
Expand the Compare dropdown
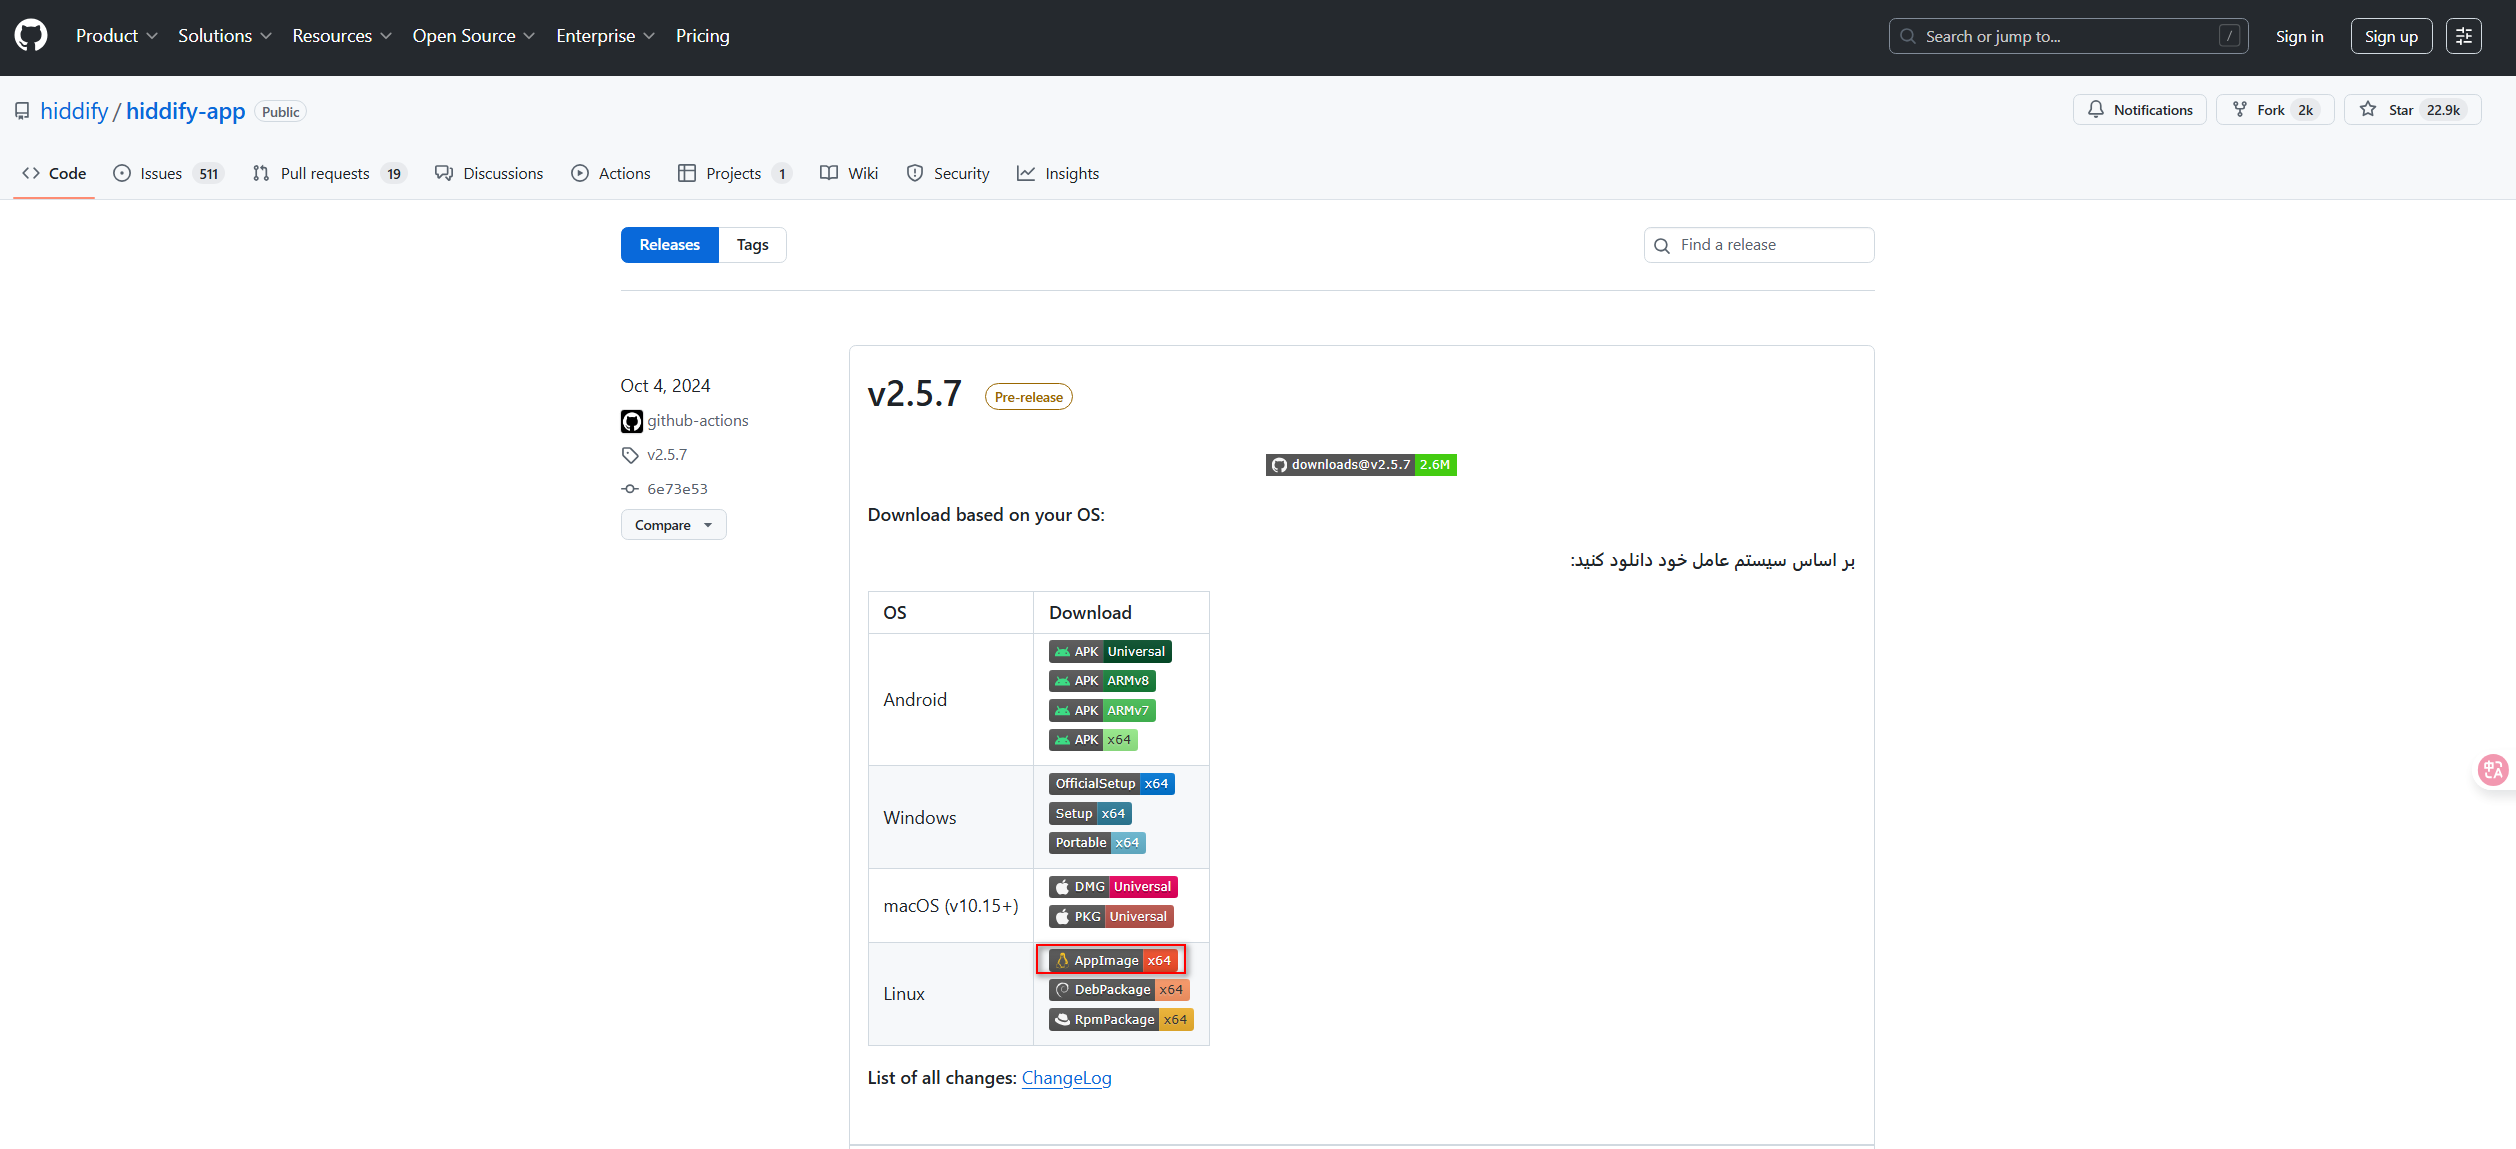point(674,525)
